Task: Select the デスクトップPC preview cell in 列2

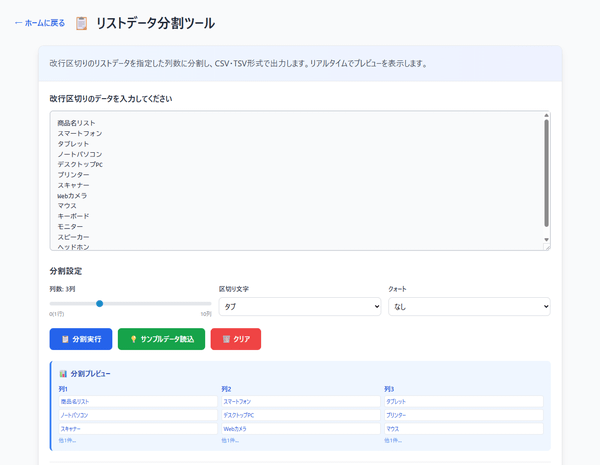Action: click(x=300, y=415)
